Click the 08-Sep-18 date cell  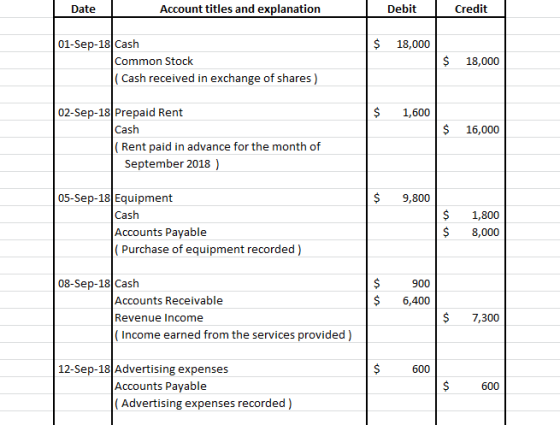(83, 283)
